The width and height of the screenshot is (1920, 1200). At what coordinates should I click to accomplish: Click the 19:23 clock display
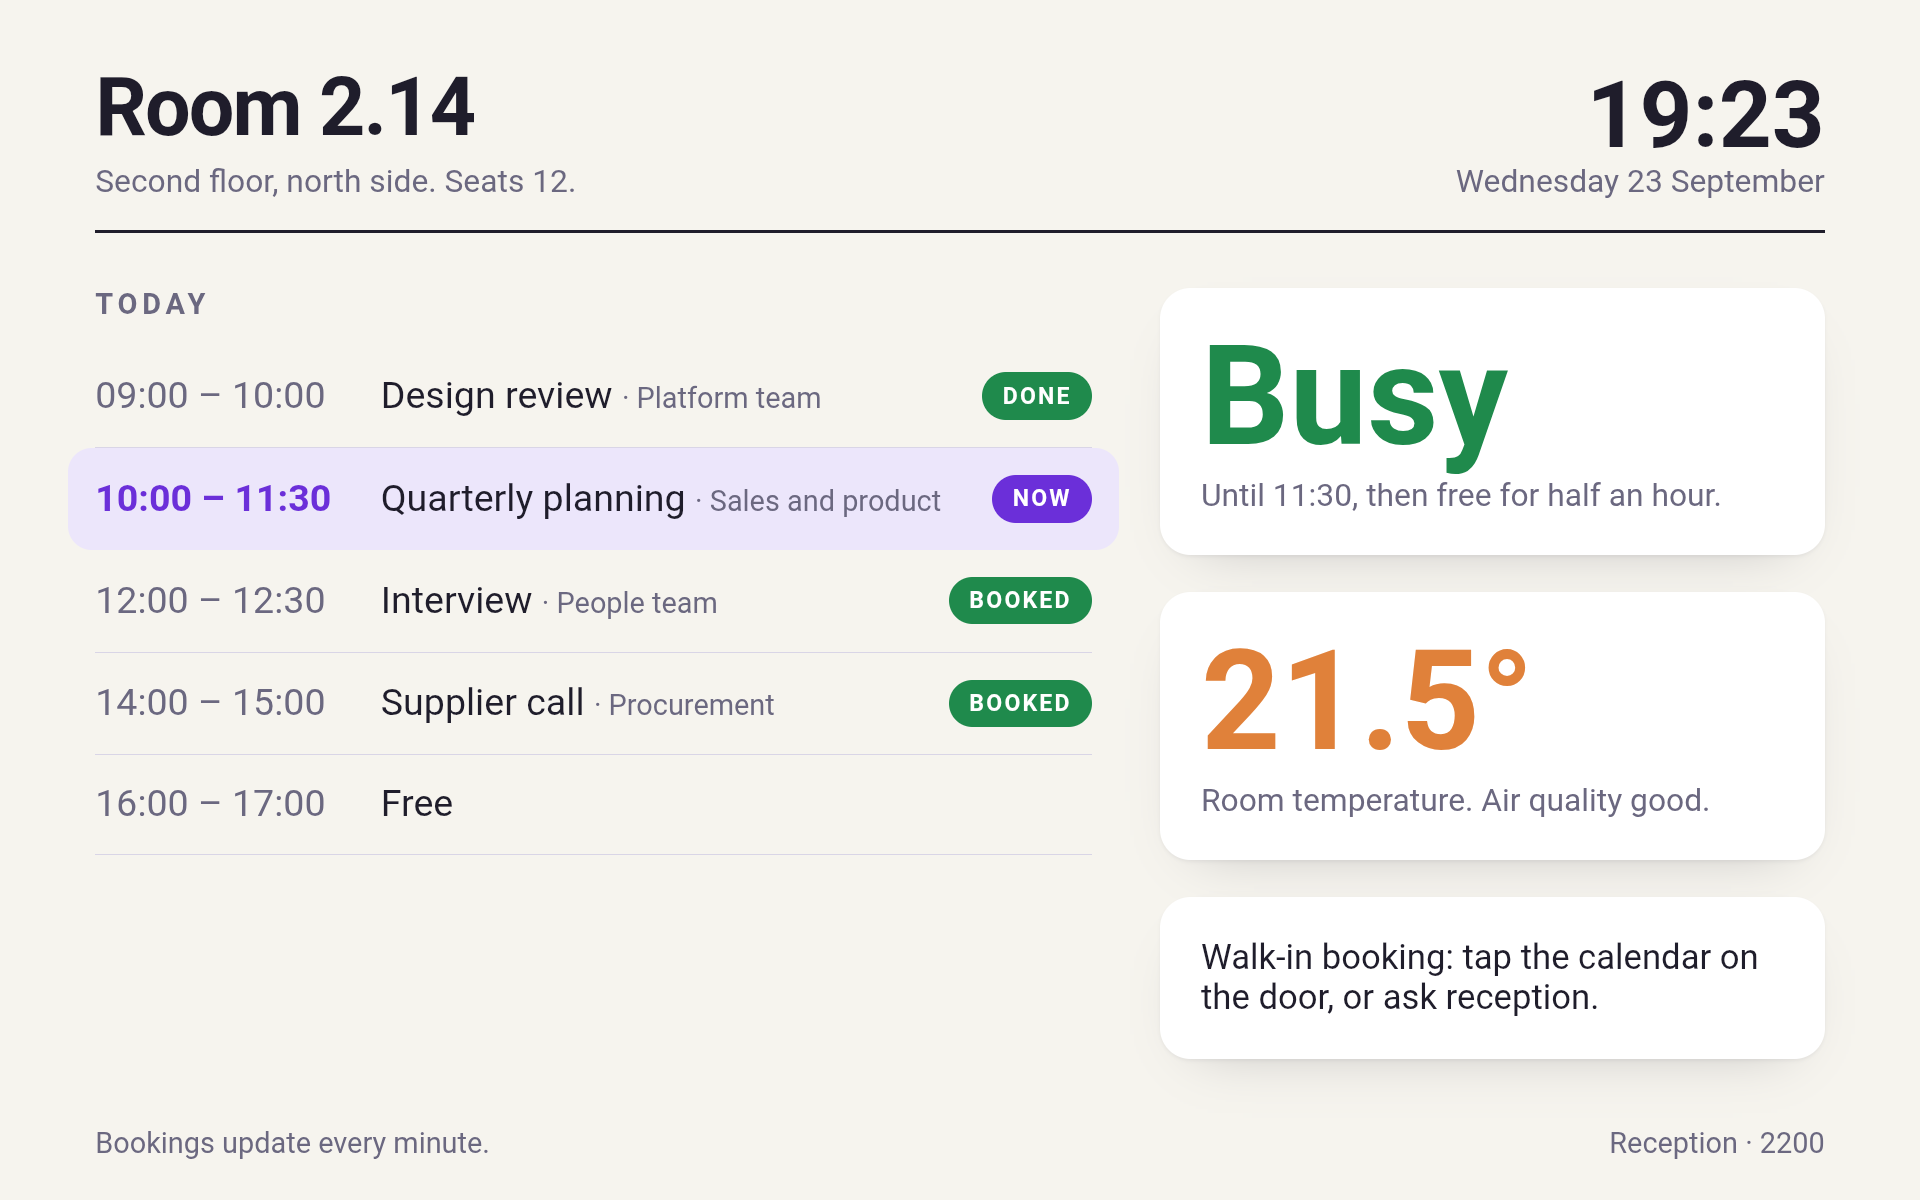pos(1706,115)
